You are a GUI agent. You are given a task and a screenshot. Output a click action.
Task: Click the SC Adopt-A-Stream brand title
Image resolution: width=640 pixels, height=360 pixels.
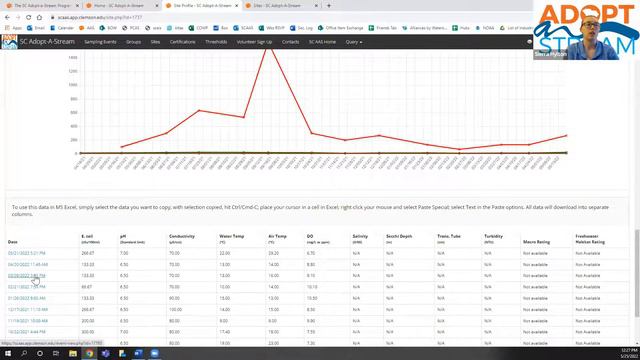point(47,42)
